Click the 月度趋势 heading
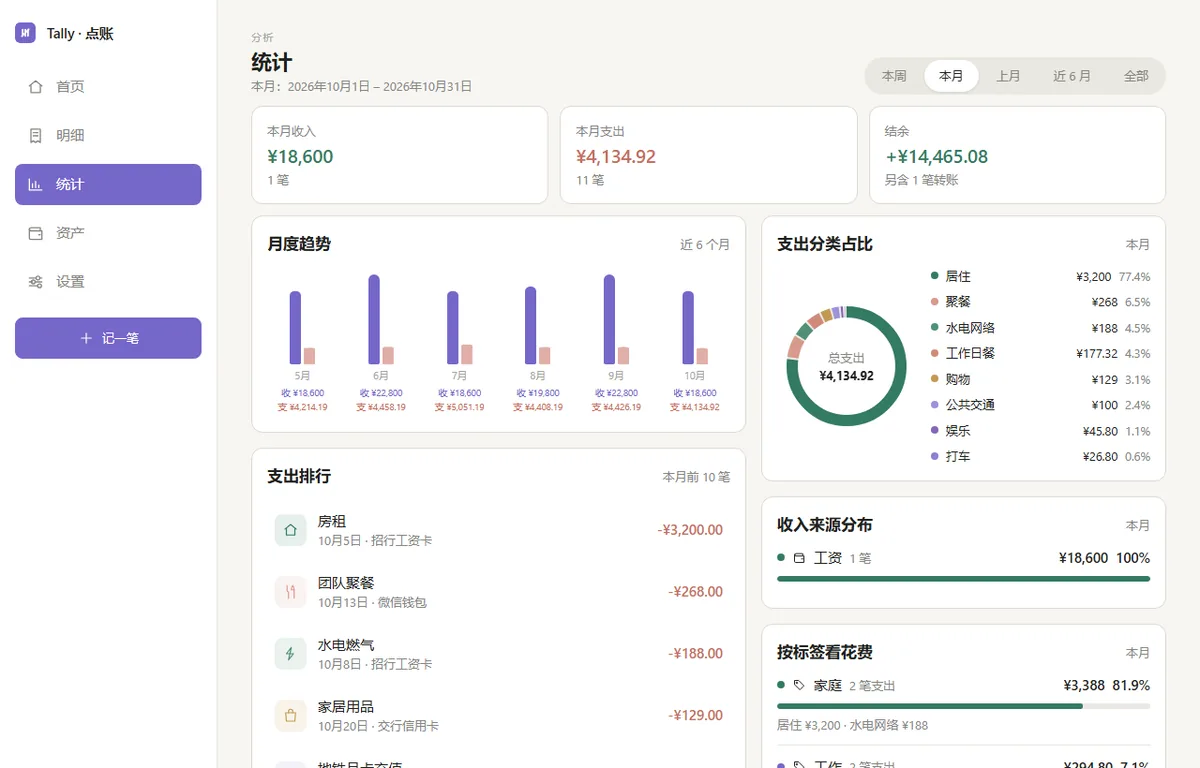 [299, 243]
